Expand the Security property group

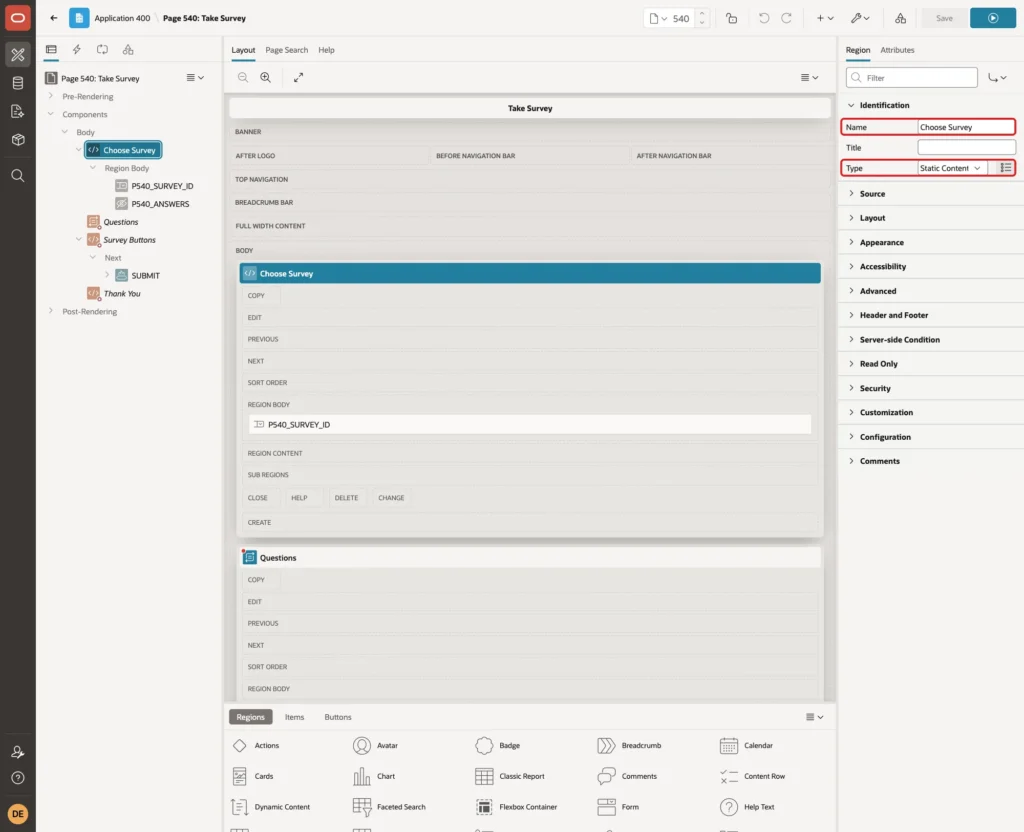[851, 388]
